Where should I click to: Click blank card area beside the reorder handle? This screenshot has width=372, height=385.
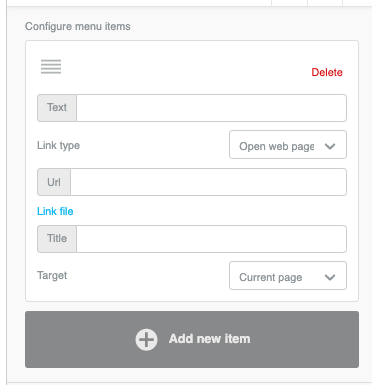183,67
